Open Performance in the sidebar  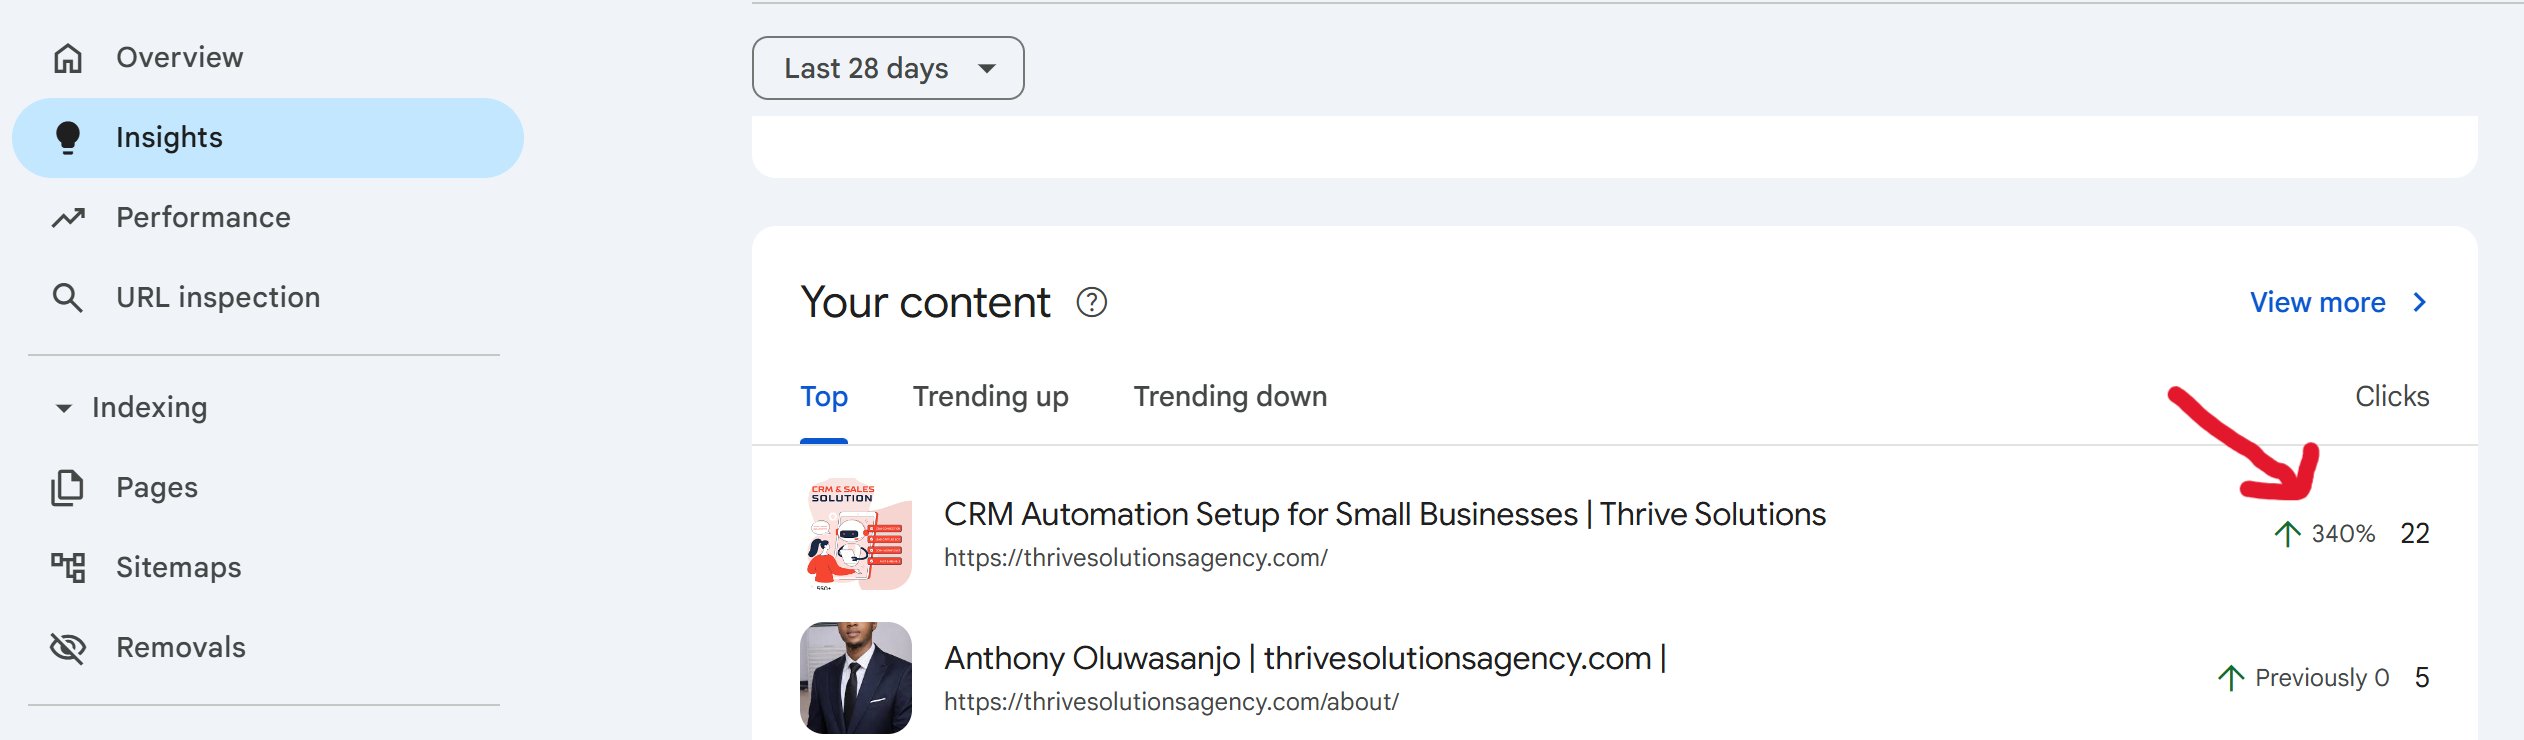pyautogui.click(x=203, y=217)
